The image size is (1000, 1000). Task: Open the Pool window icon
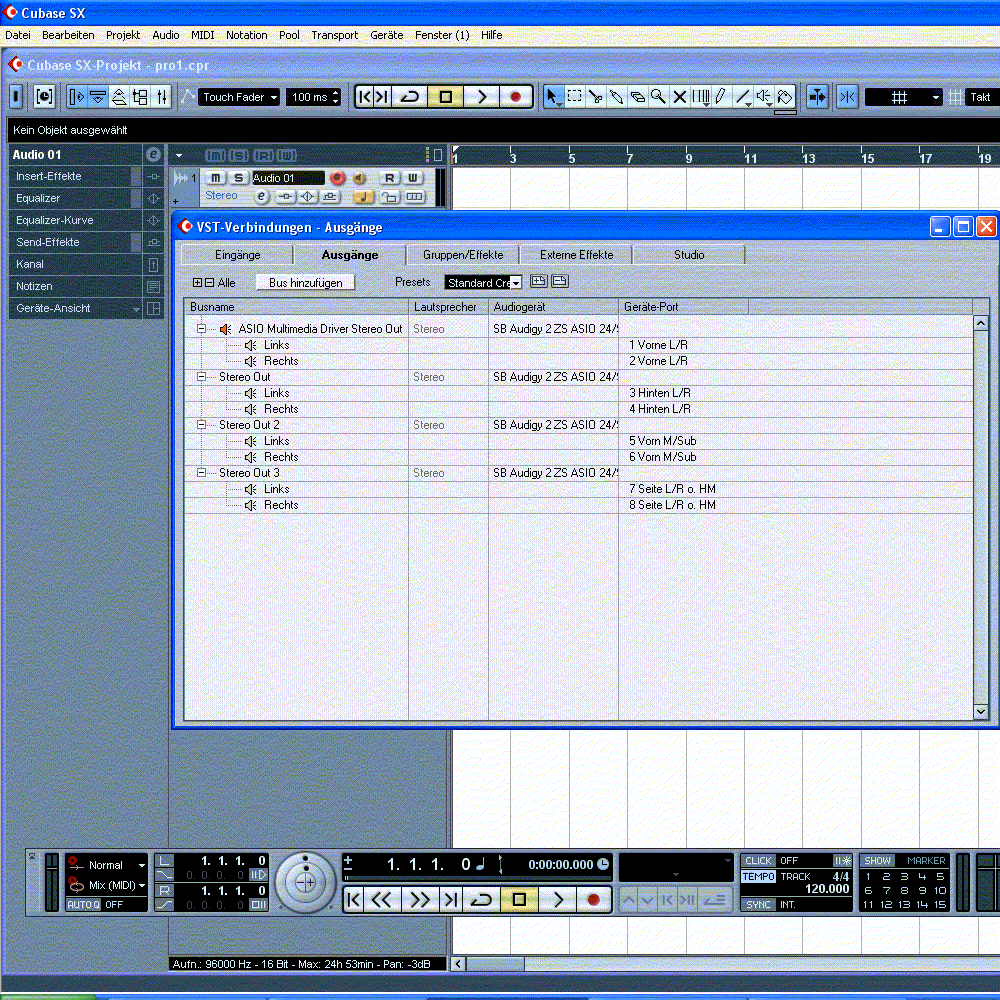coord(140,97)
